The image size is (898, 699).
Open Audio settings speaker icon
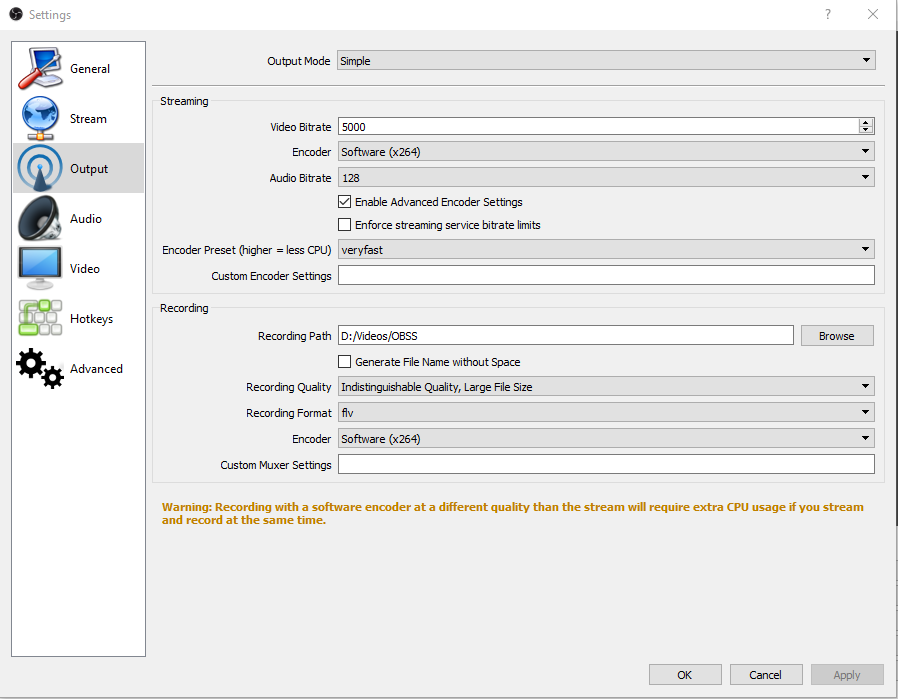(40, 218)
